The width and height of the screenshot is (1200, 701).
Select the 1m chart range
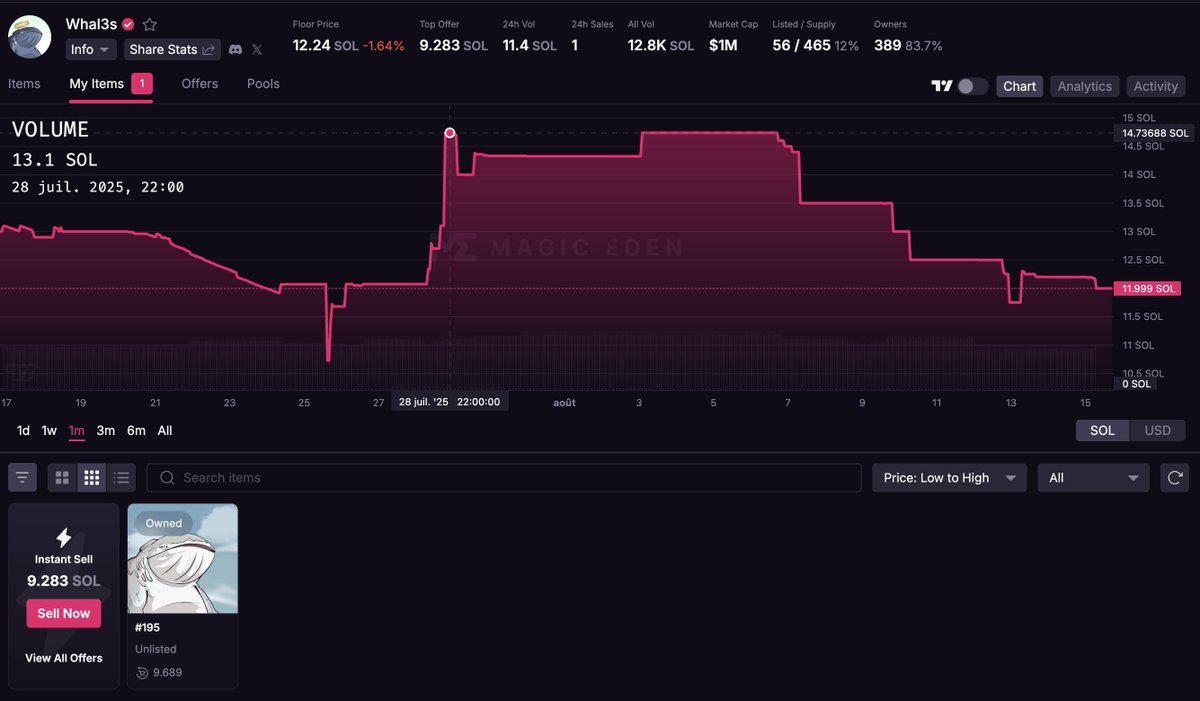click(x=77, y=431)
